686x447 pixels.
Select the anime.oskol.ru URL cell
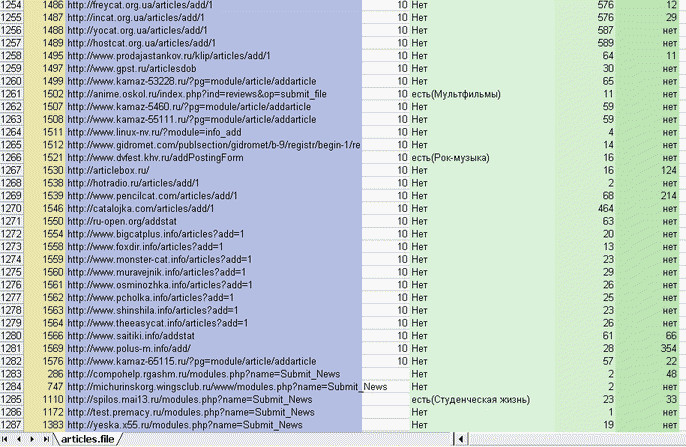pyautogui.click(x=214, y=94)
